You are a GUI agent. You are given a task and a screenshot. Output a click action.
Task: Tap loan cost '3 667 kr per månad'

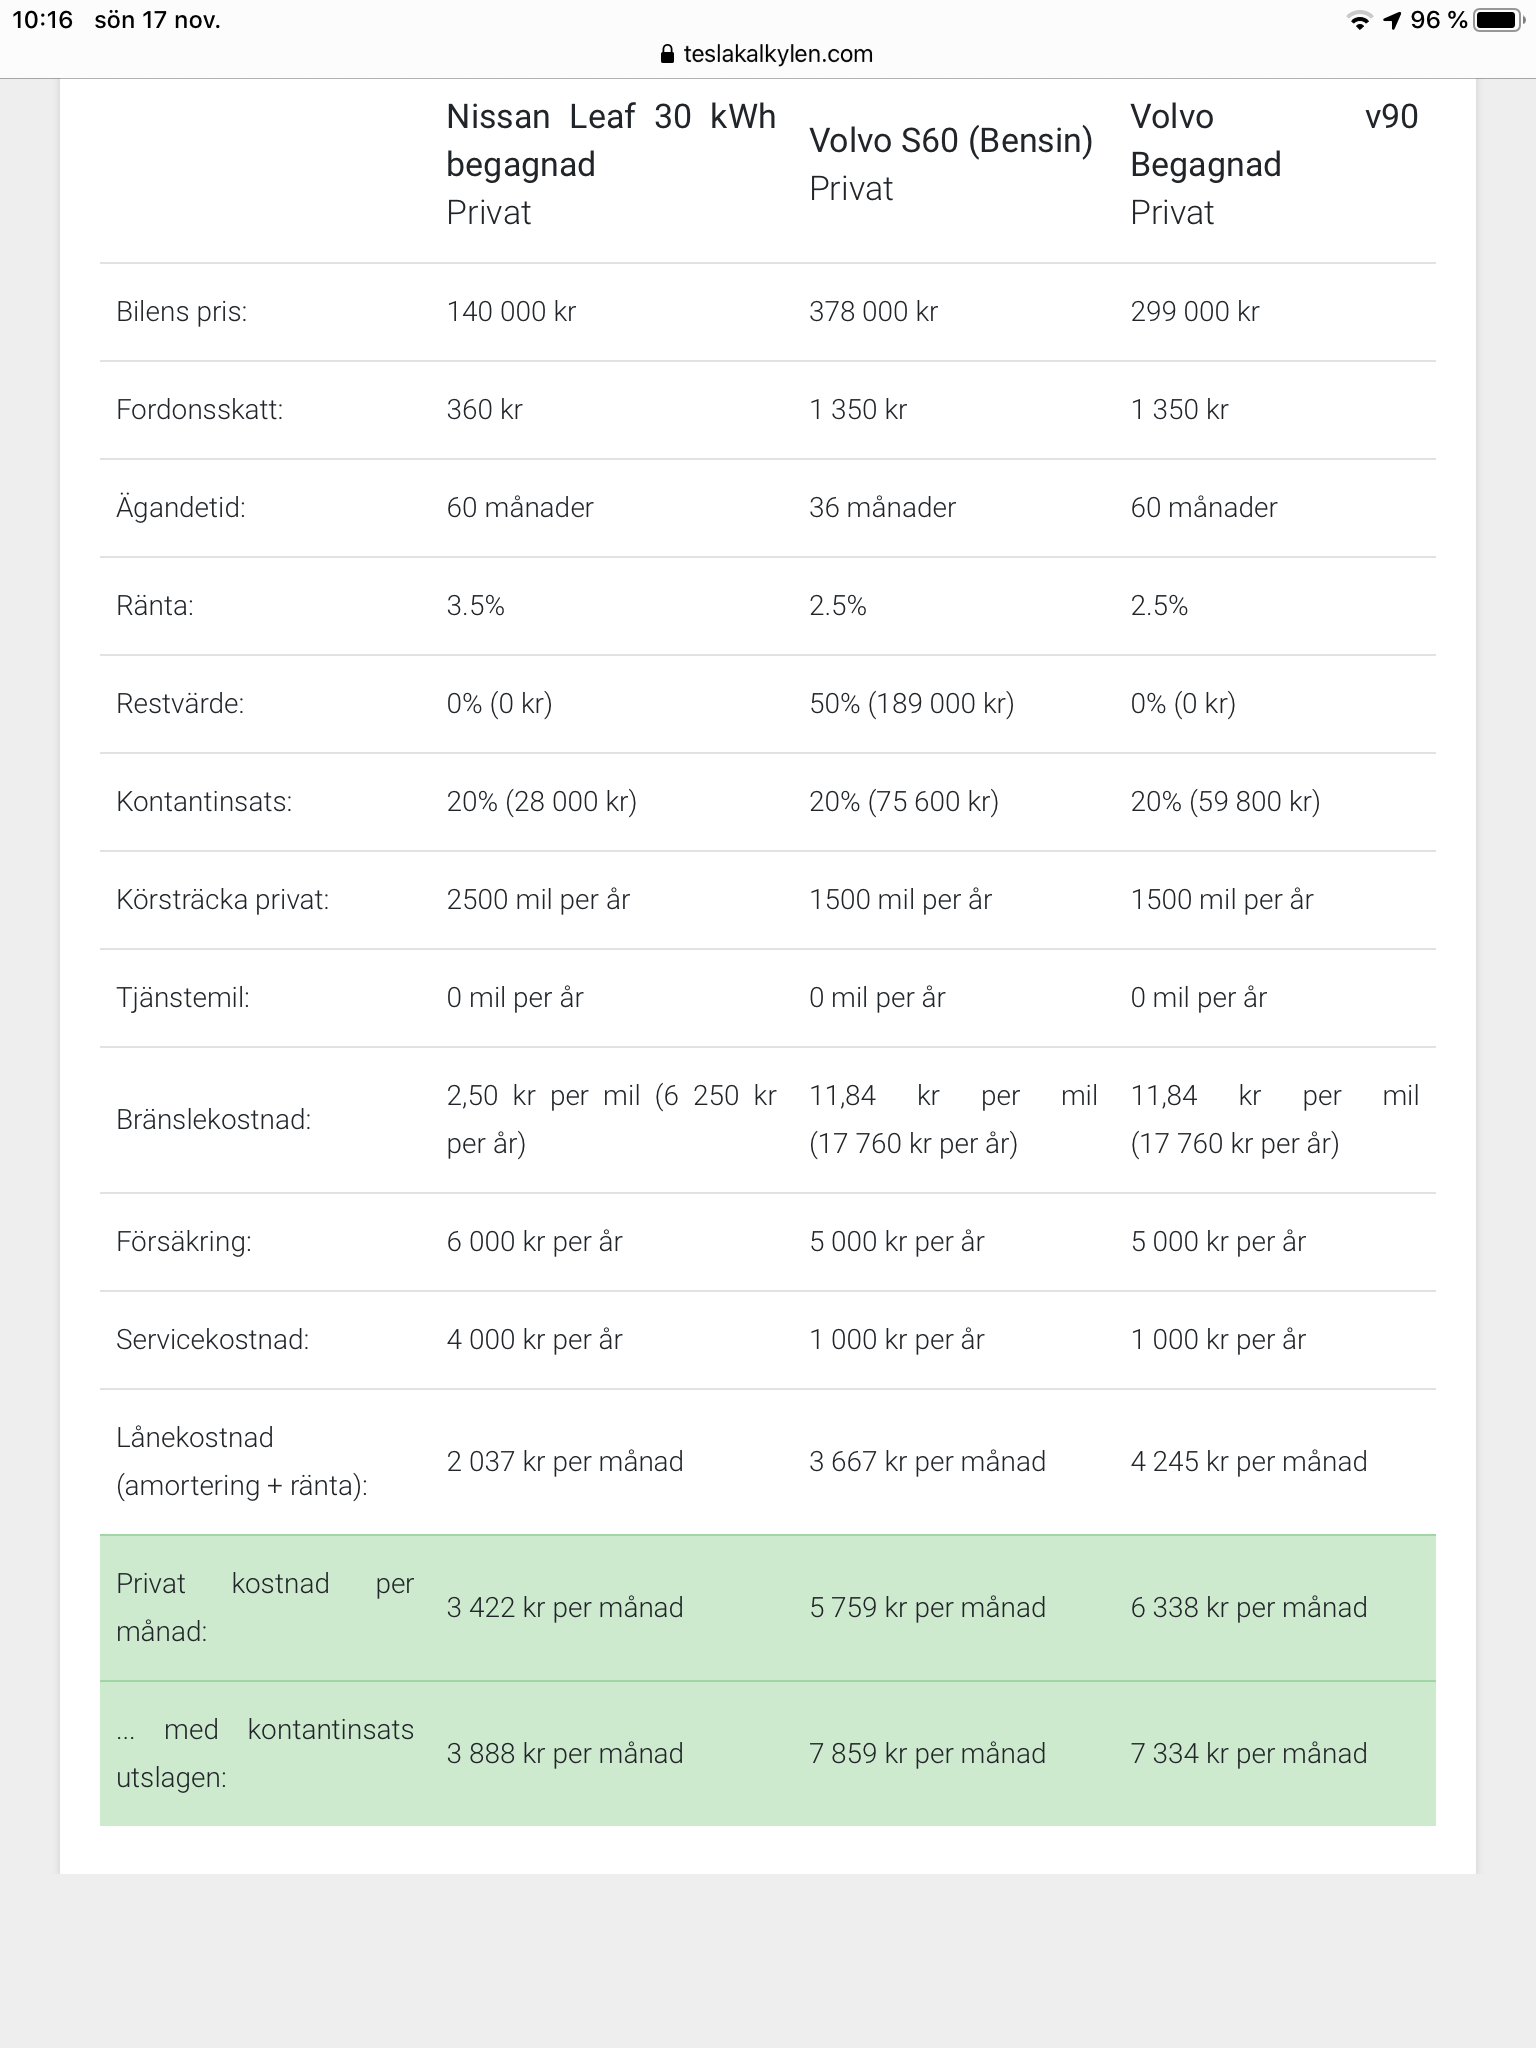(x=927, y=1461)
